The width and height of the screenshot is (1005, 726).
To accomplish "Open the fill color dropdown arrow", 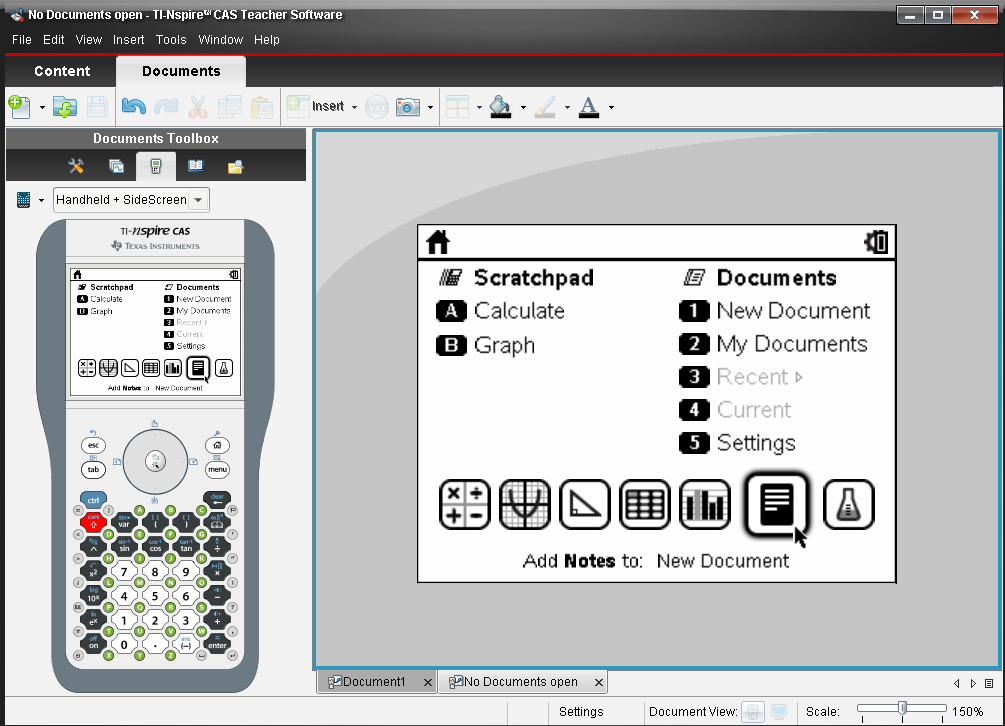I will (x=523, y=108).
